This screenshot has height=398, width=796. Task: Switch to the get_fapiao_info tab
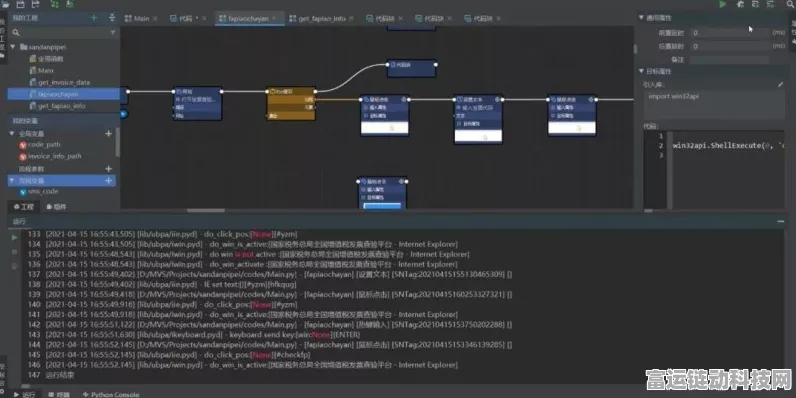(317, 18)
